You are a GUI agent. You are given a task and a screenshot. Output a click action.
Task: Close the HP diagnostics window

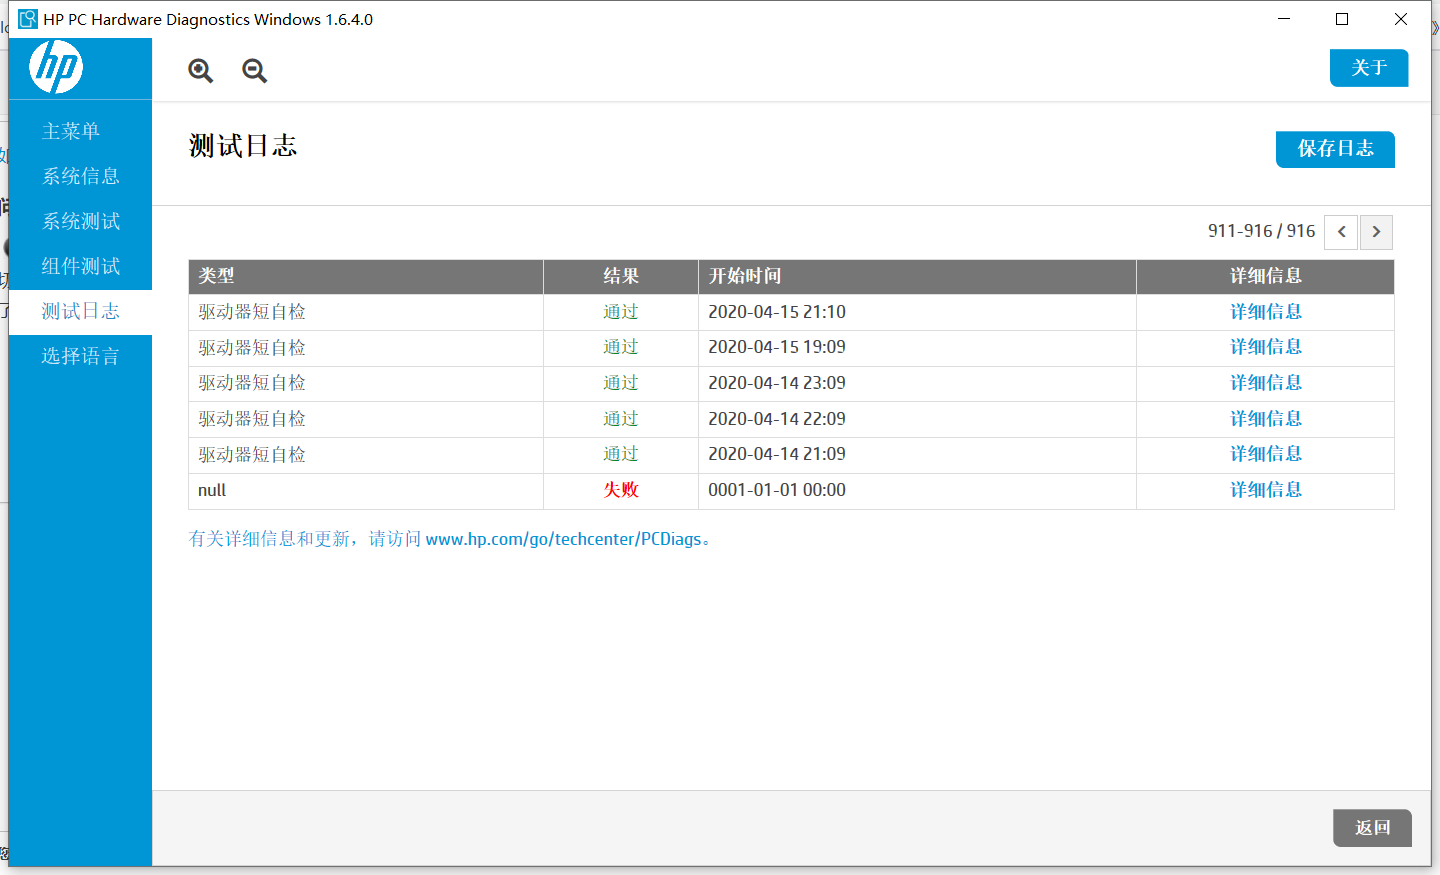(x=1401, y=19)
